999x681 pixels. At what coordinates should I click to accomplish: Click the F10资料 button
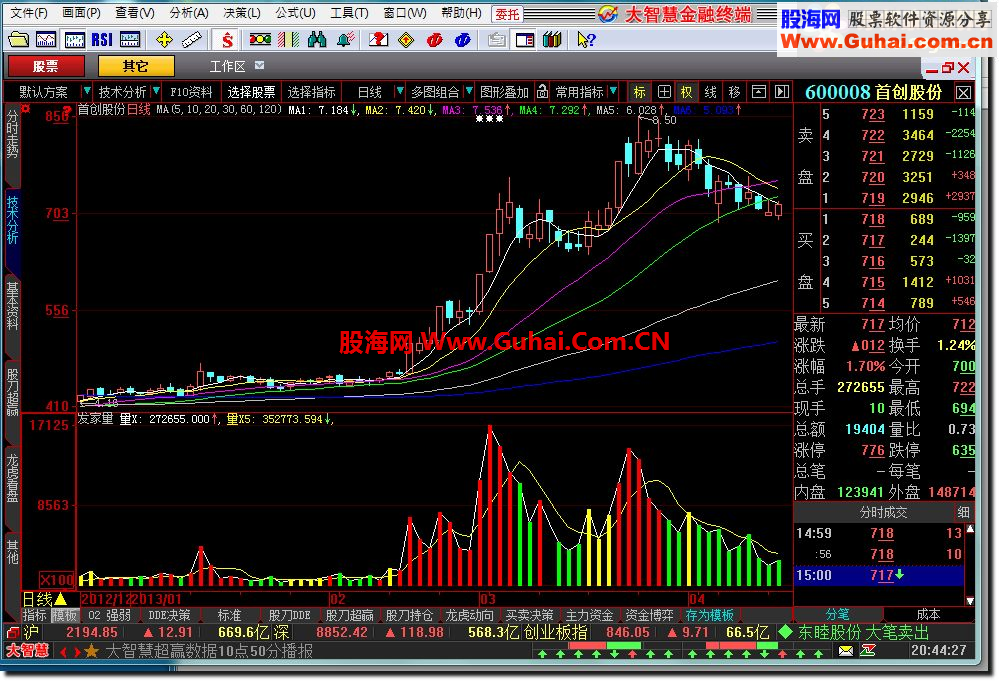(x=190, y=92)
